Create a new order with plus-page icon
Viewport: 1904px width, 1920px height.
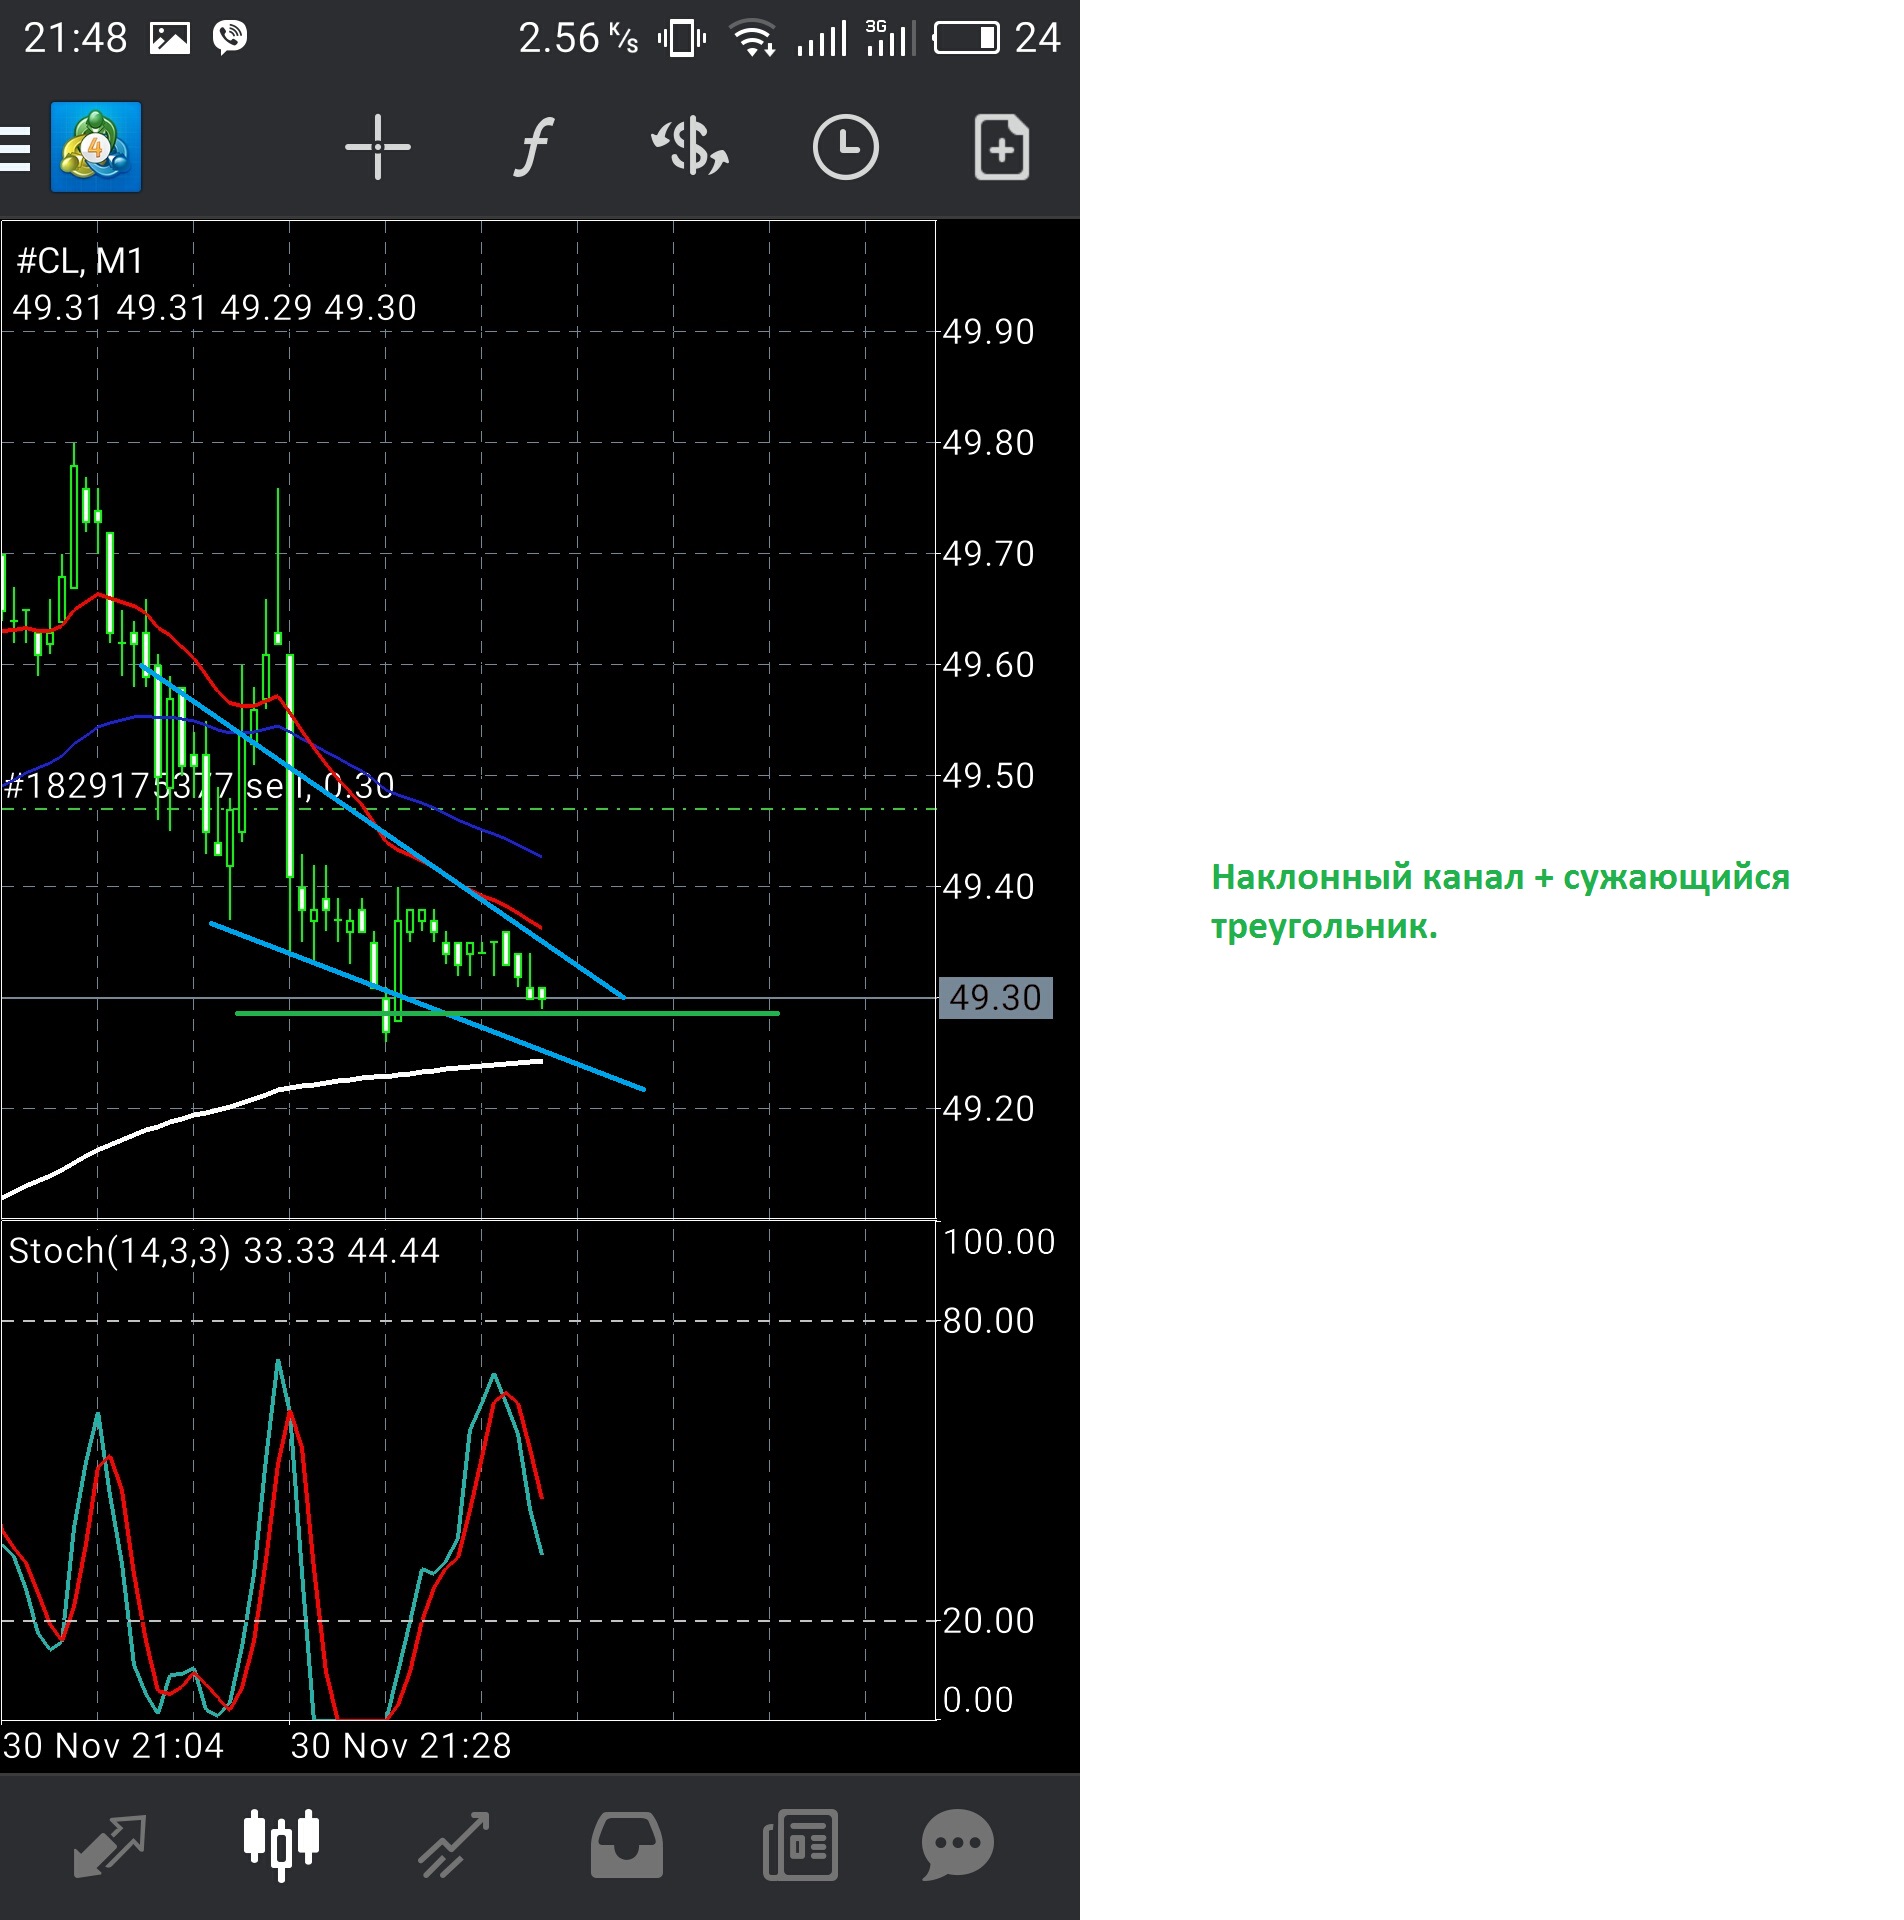pyautogui.click(x=1002, y=147)
